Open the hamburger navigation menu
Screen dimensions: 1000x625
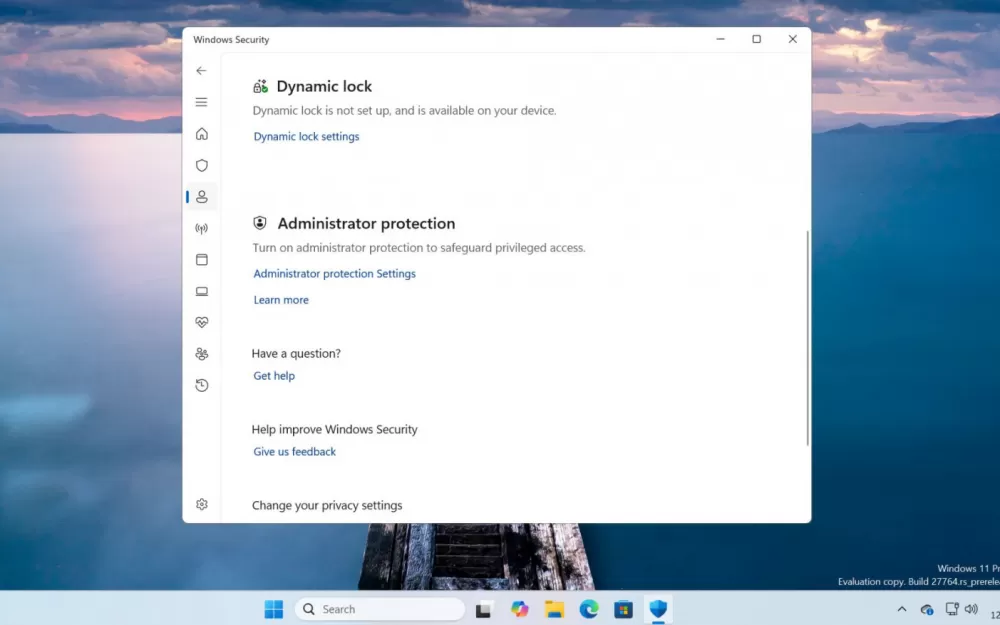tap(202, 102)
